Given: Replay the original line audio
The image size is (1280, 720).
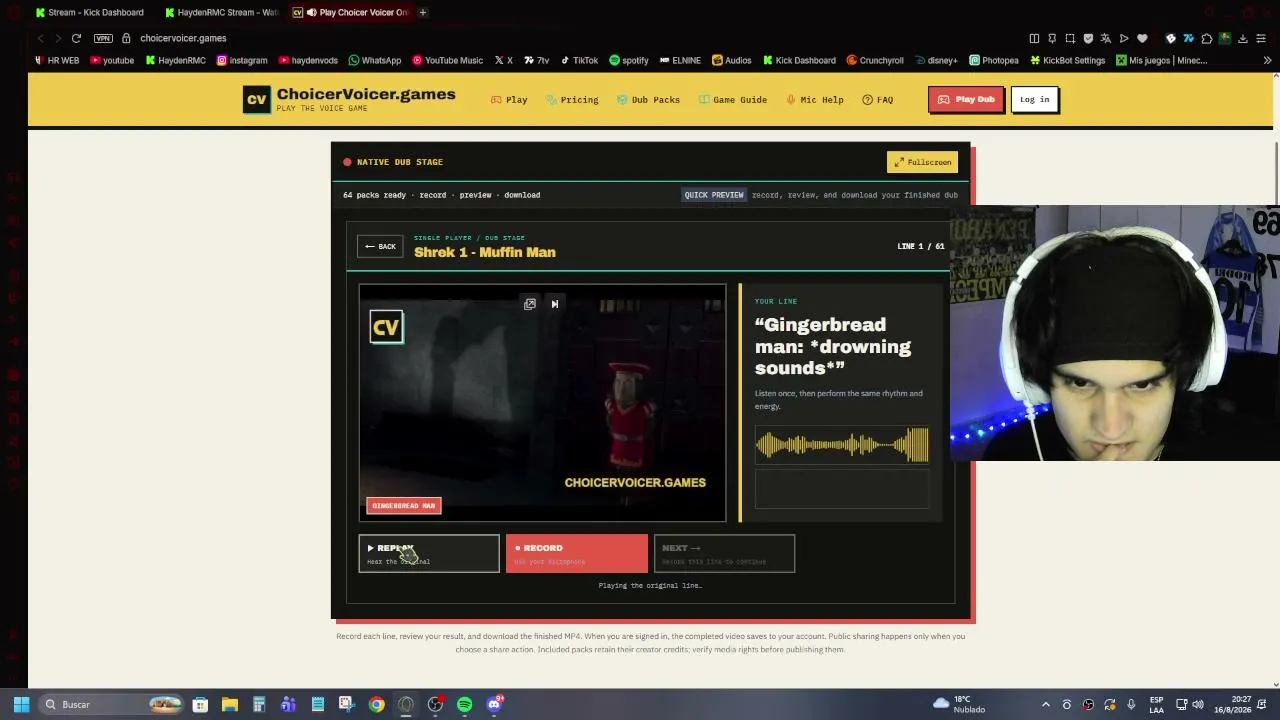Looking at the screenshot, I should point(429,553).
